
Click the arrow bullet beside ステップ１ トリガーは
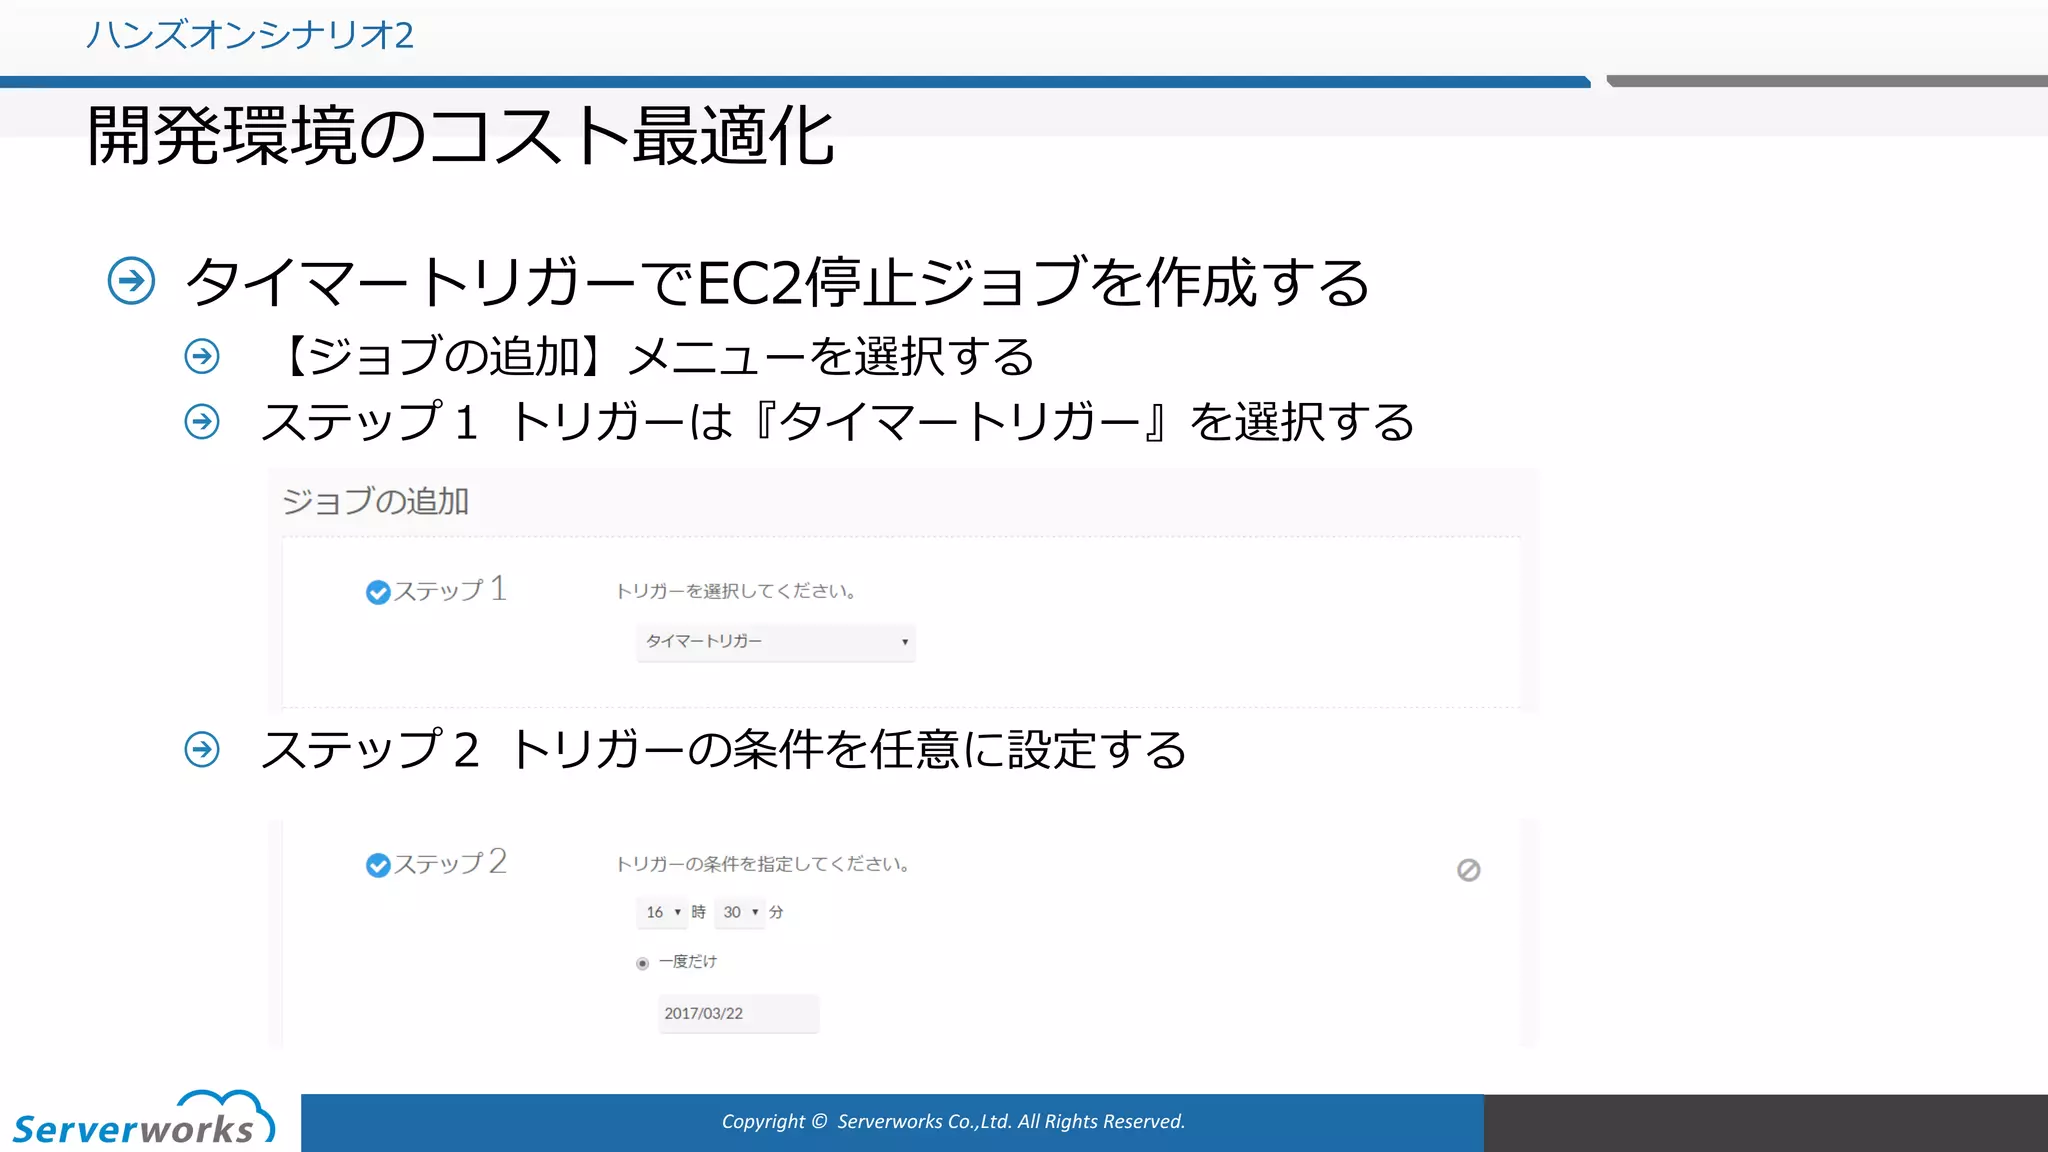click(x=202, y=421)
